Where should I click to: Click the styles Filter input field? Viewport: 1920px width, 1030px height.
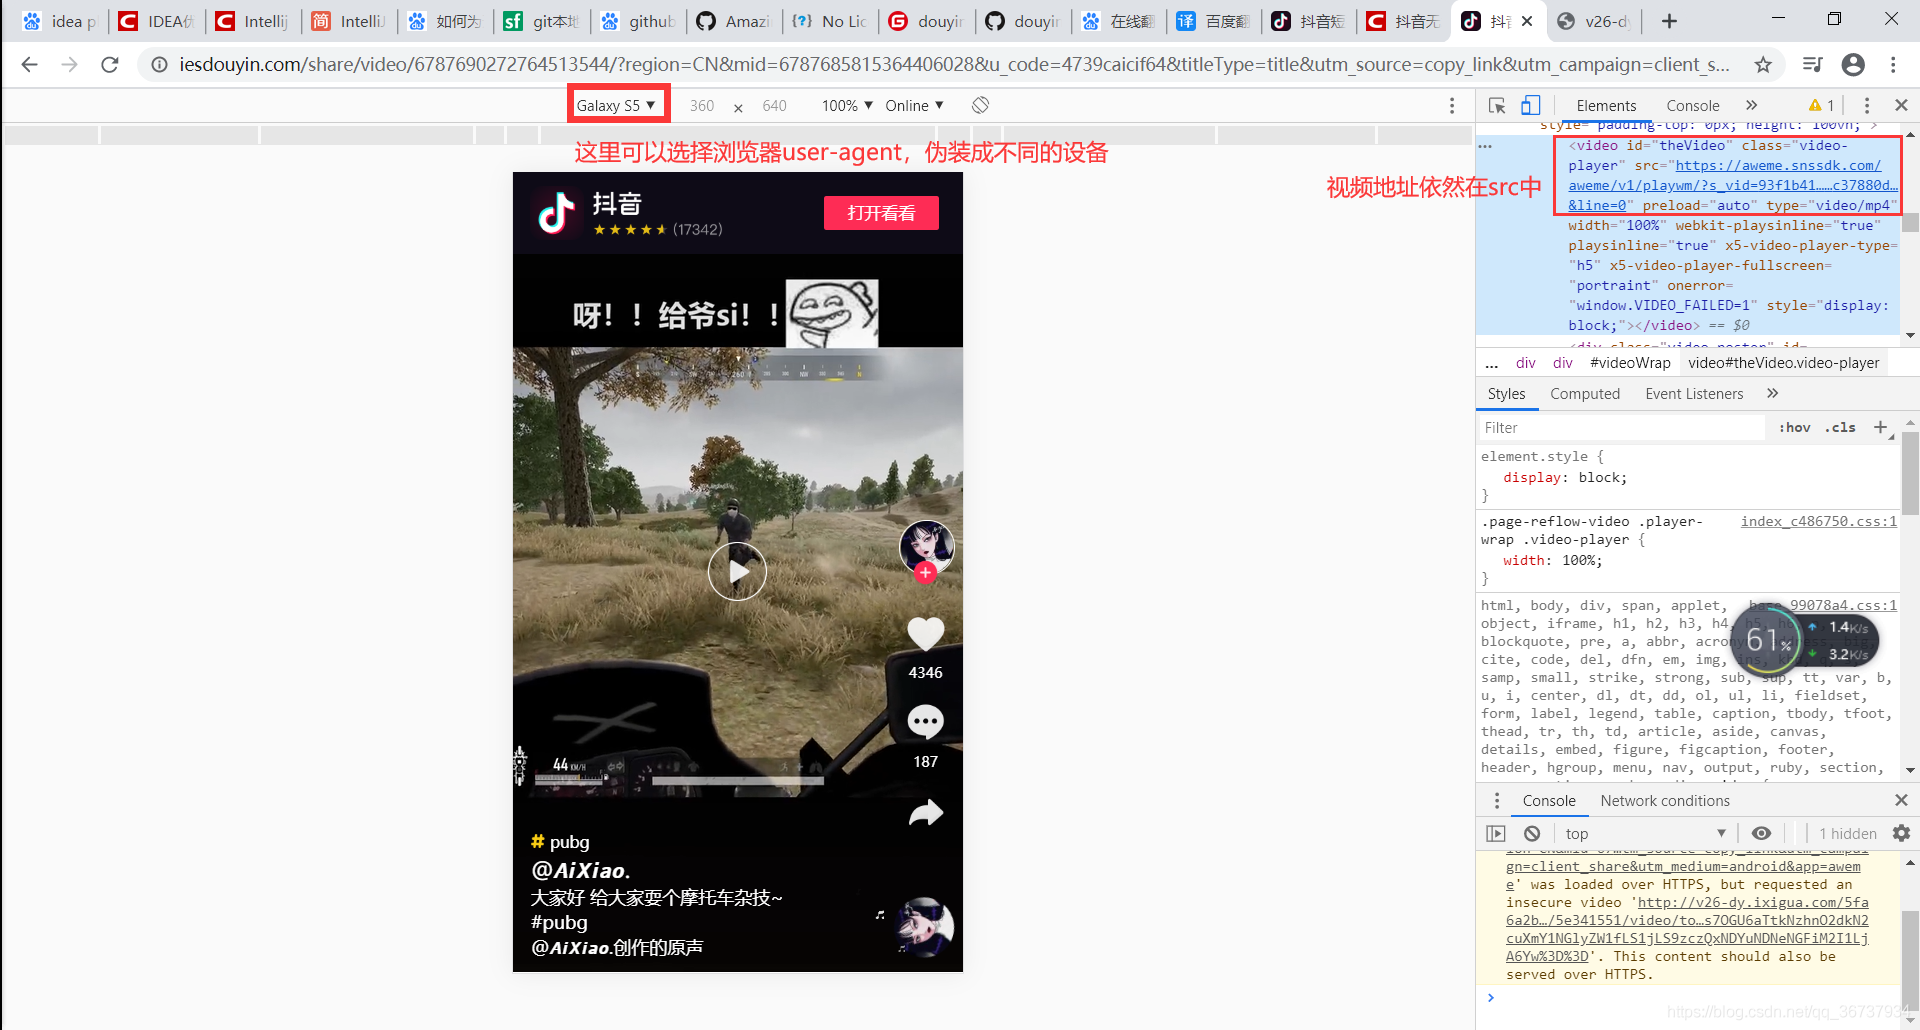1620,428
